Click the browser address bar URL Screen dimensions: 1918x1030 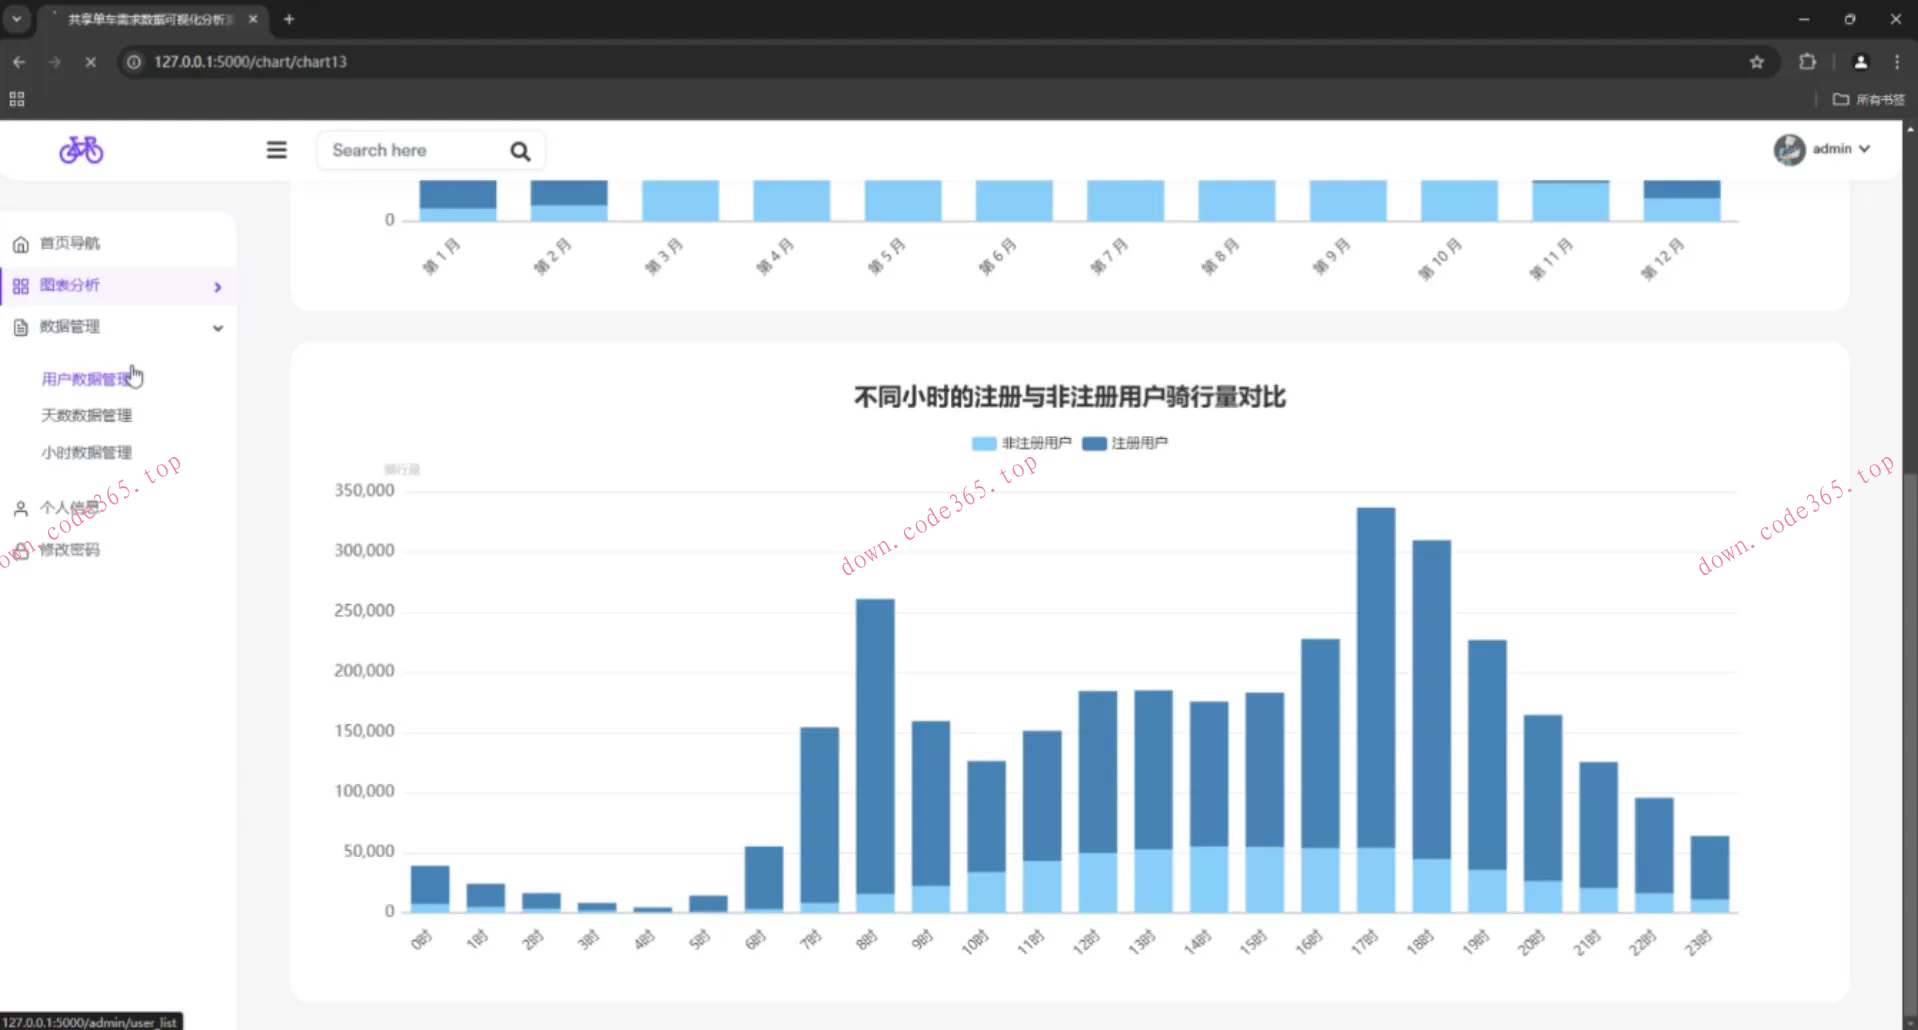point(250,62)
